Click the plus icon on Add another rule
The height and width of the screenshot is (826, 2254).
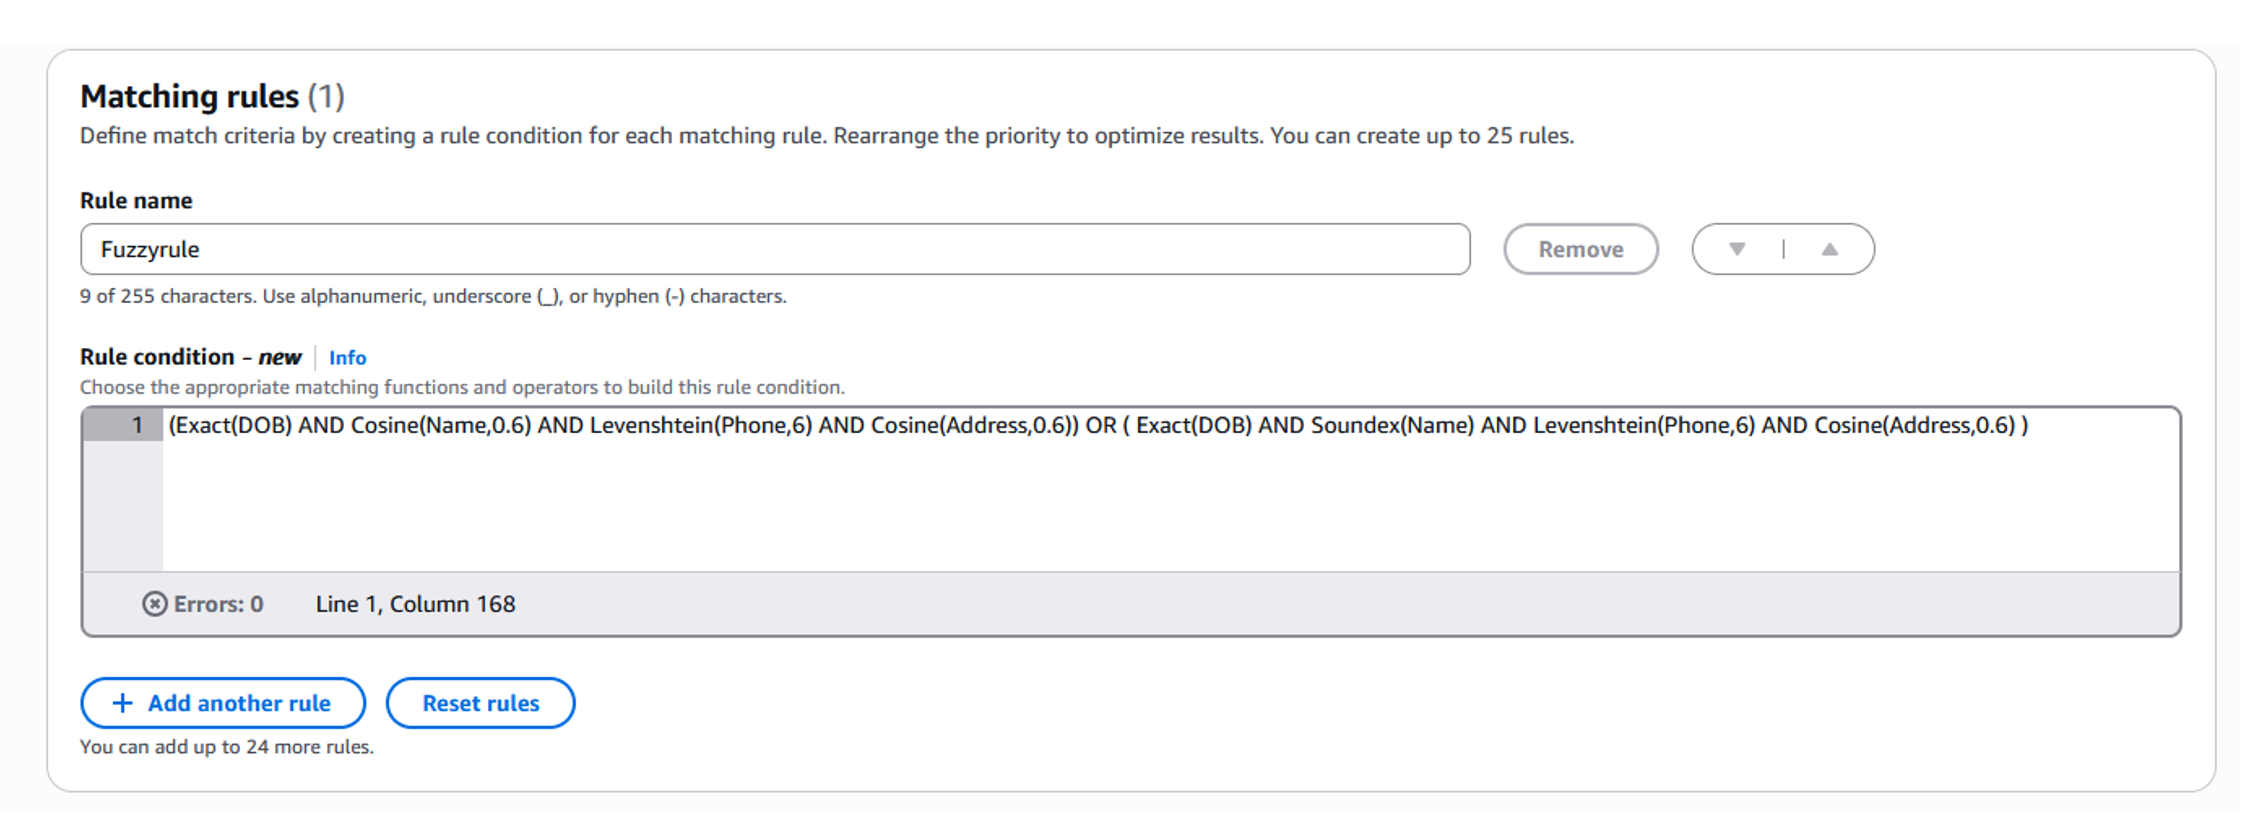pyautogui.click(x=122, y=703)
